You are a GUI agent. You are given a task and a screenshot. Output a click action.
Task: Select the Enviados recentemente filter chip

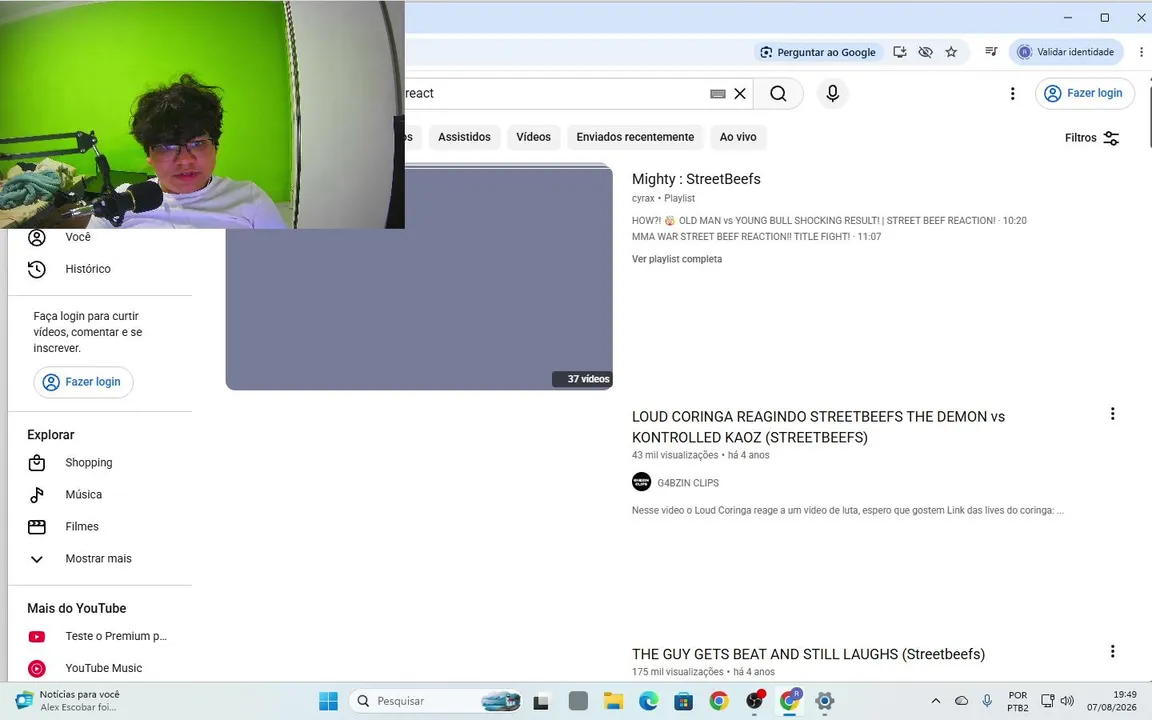pos(635,137)
